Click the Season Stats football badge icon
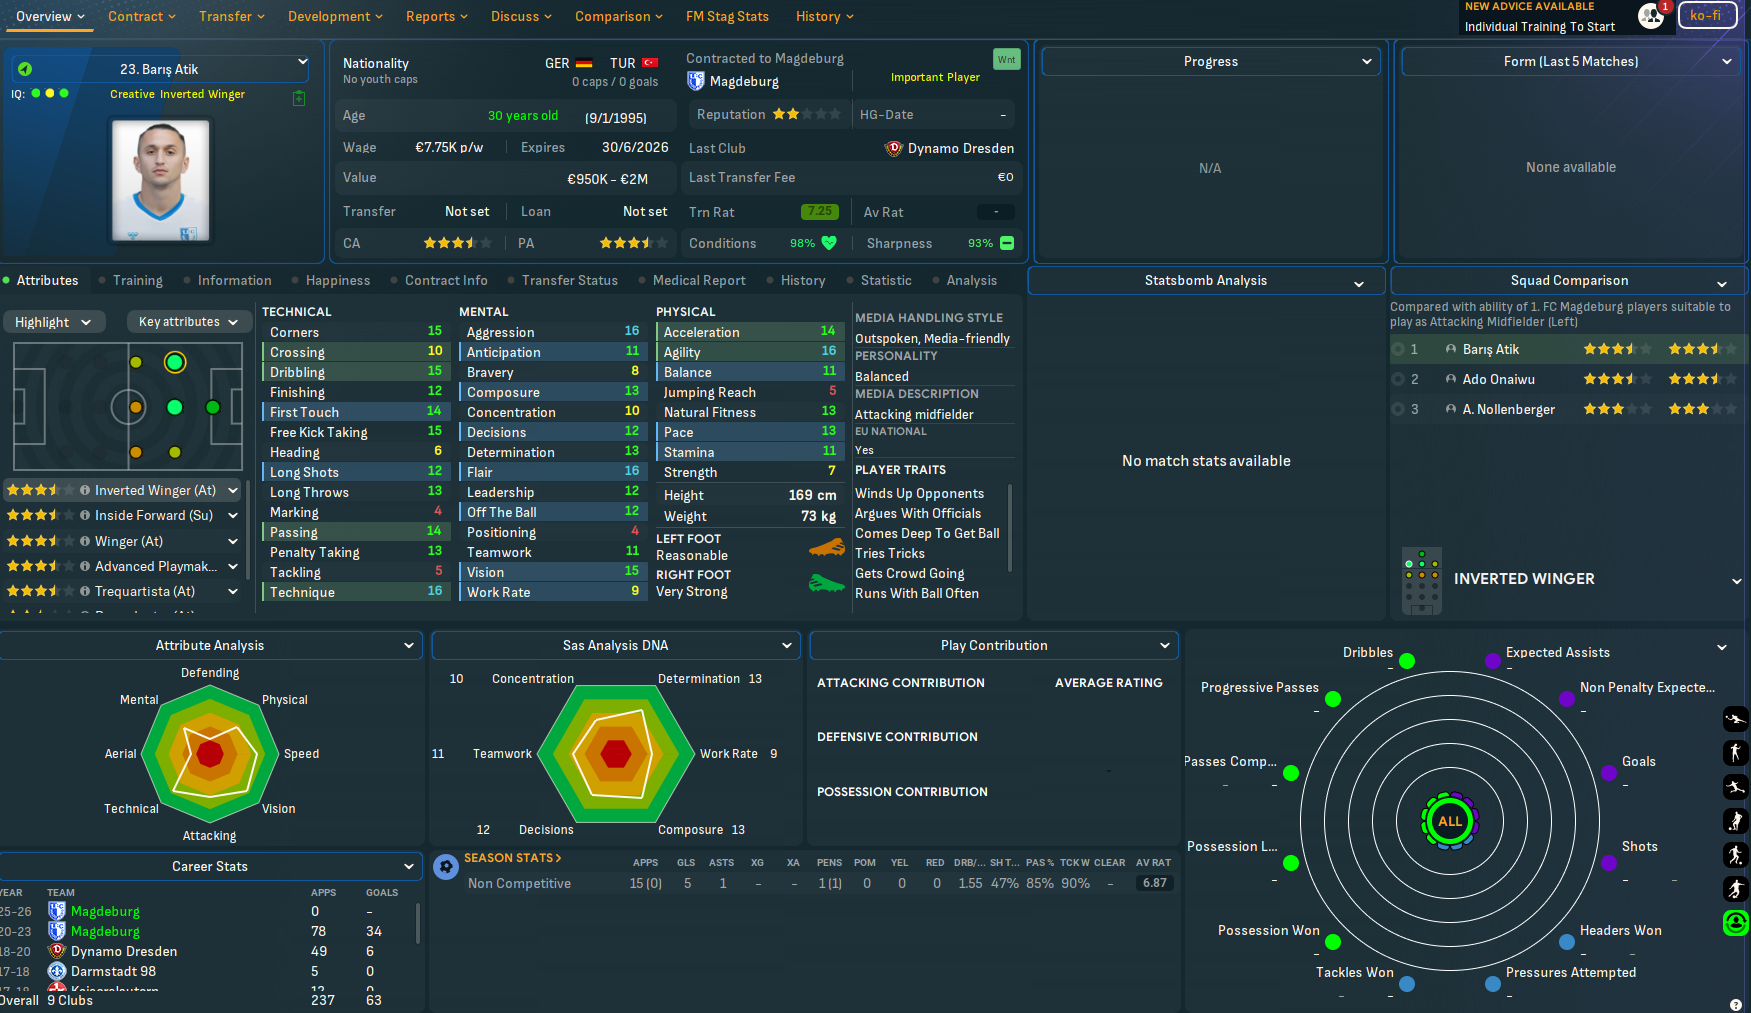The width and height of the screenshot is (1751, 1013). [x=446, y=866]
